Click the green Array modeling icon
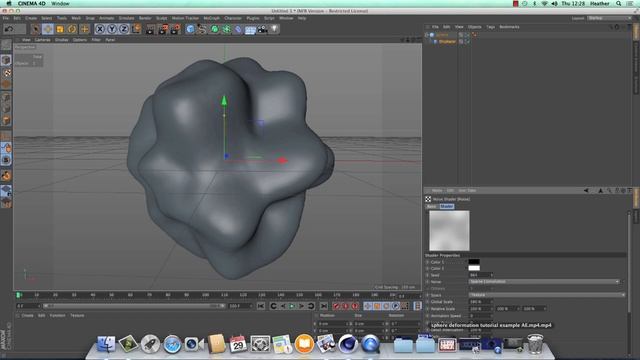 pos(227,29)
